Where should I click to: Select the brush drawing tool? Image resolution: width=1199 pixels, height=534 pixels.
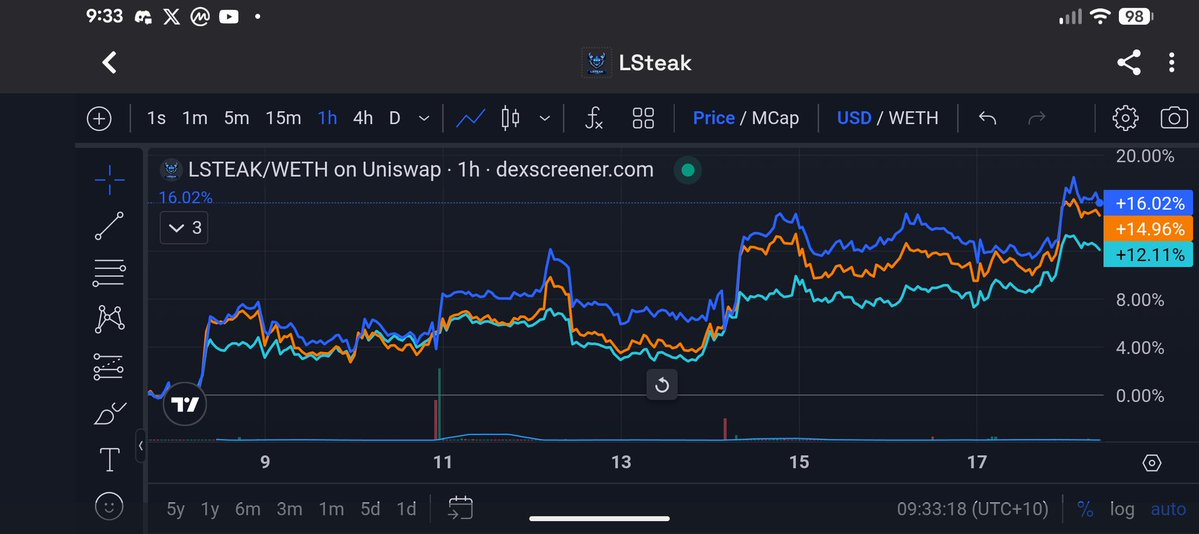click(109, 414)
